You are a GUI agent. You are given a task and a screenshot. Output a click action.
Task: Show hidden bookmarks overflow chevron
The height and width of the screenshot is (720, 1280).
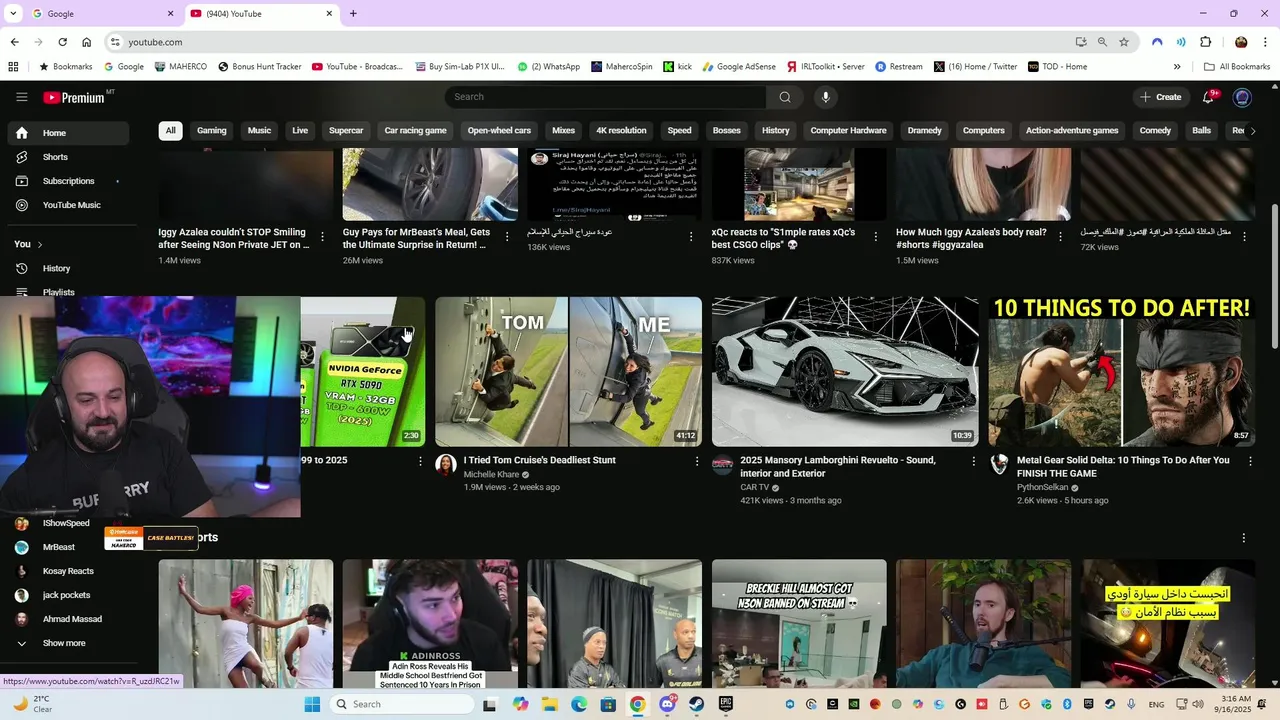point(1177,67)
